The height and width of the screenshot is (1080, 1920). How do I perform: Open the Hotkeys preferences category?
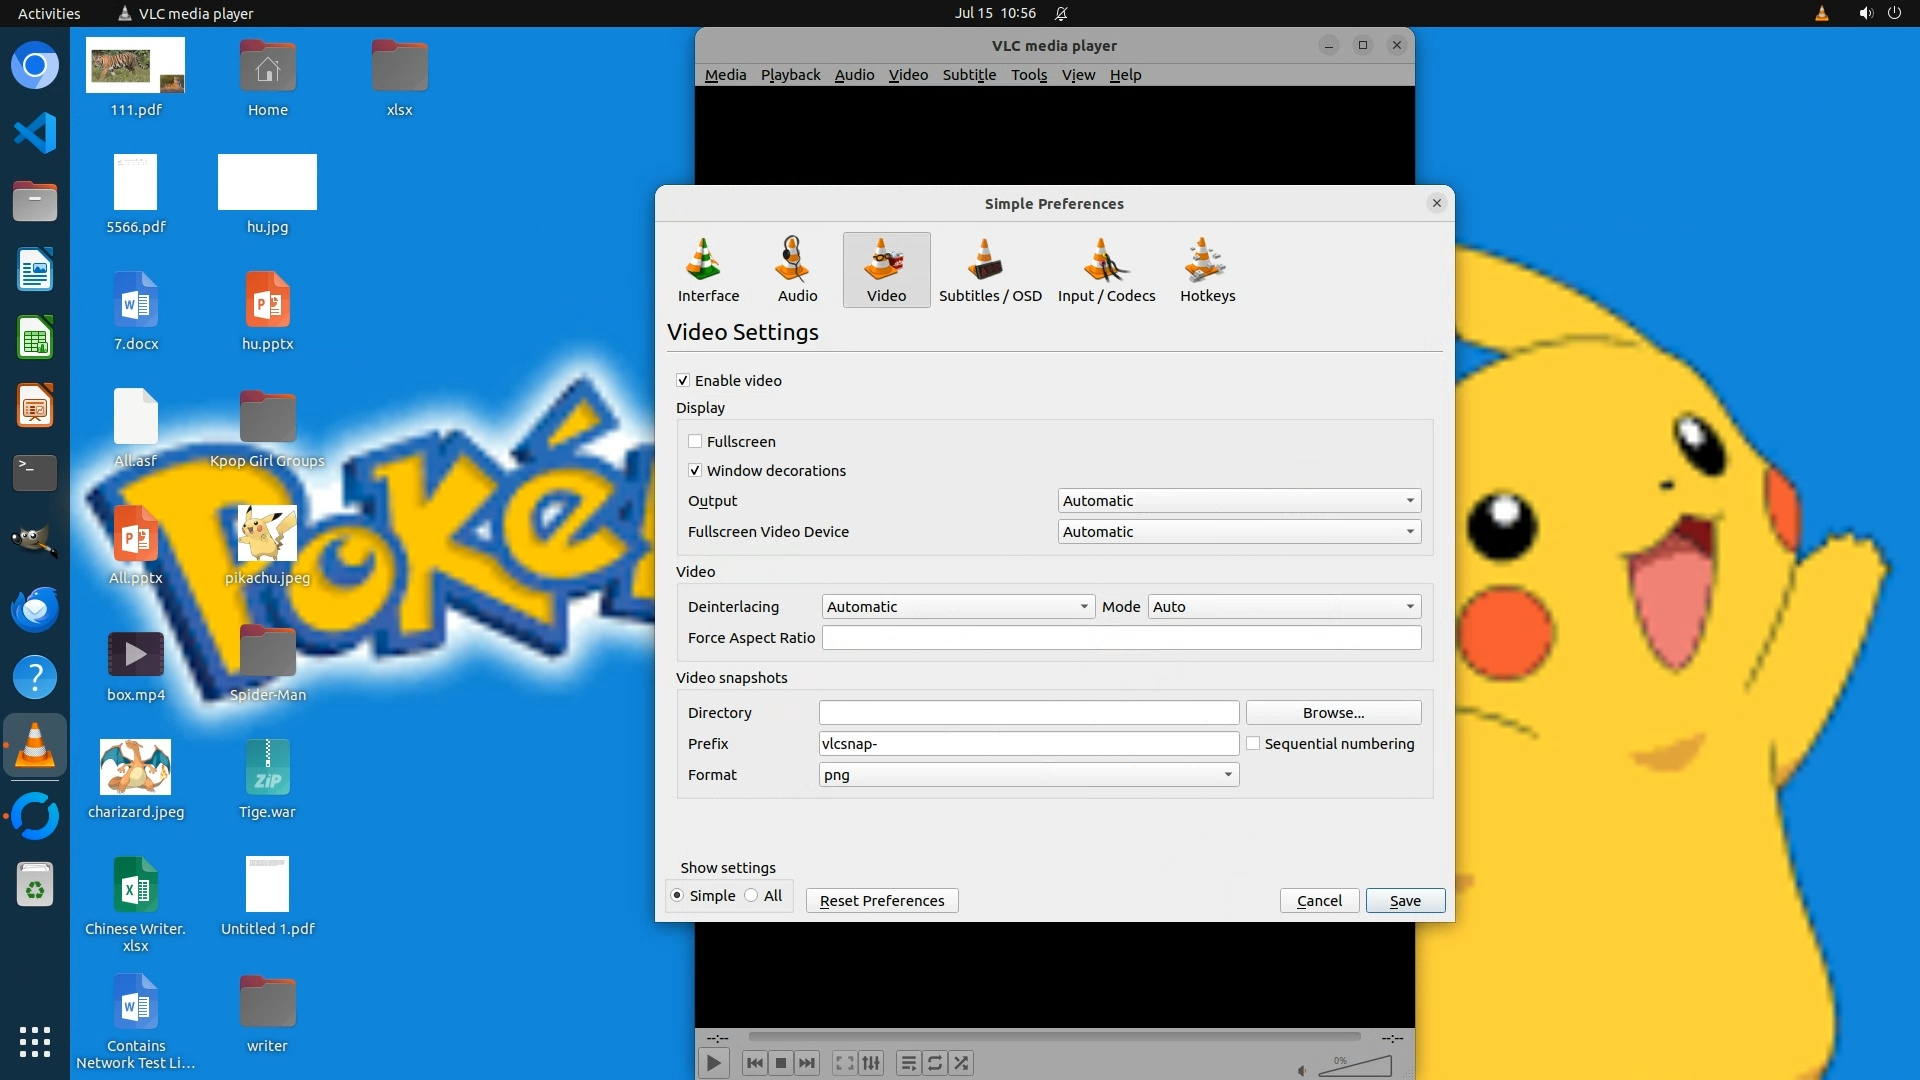click(x=1207, y=270)
